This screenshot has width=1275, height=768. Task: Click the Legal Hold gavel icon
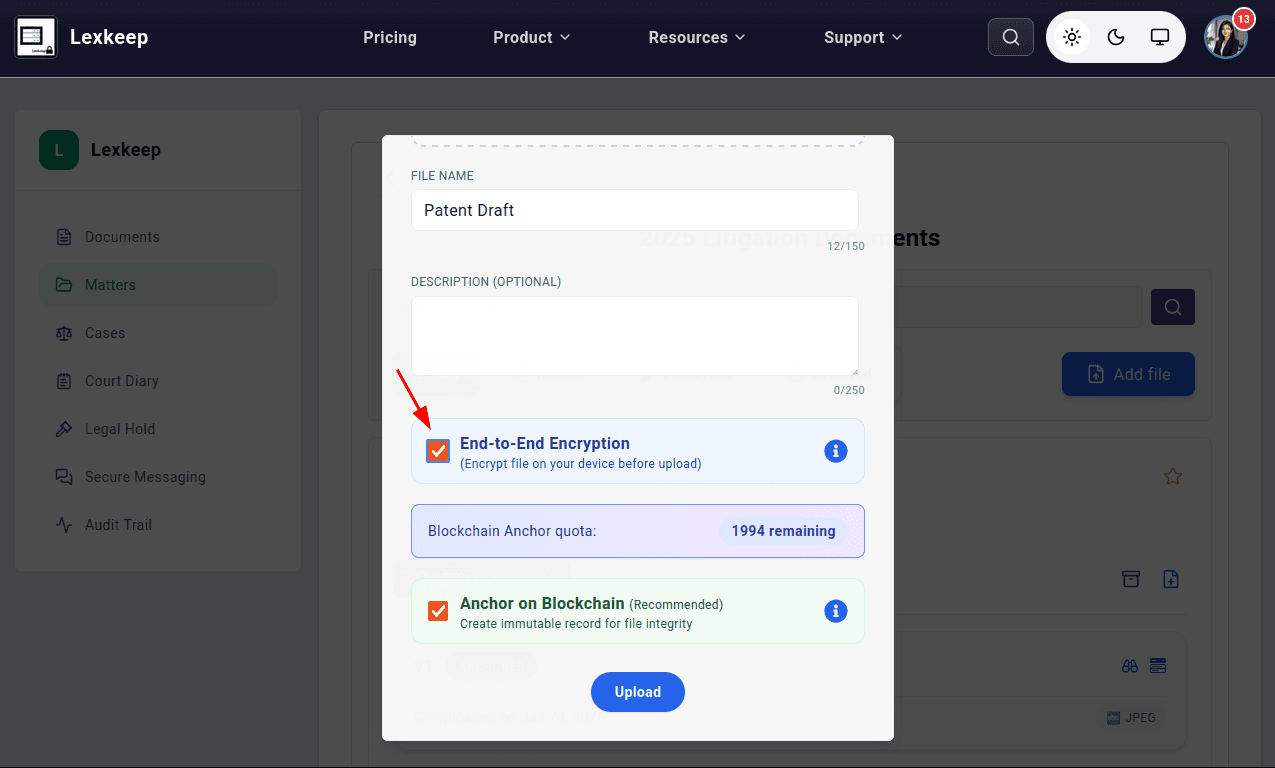[x=64, y=429]
